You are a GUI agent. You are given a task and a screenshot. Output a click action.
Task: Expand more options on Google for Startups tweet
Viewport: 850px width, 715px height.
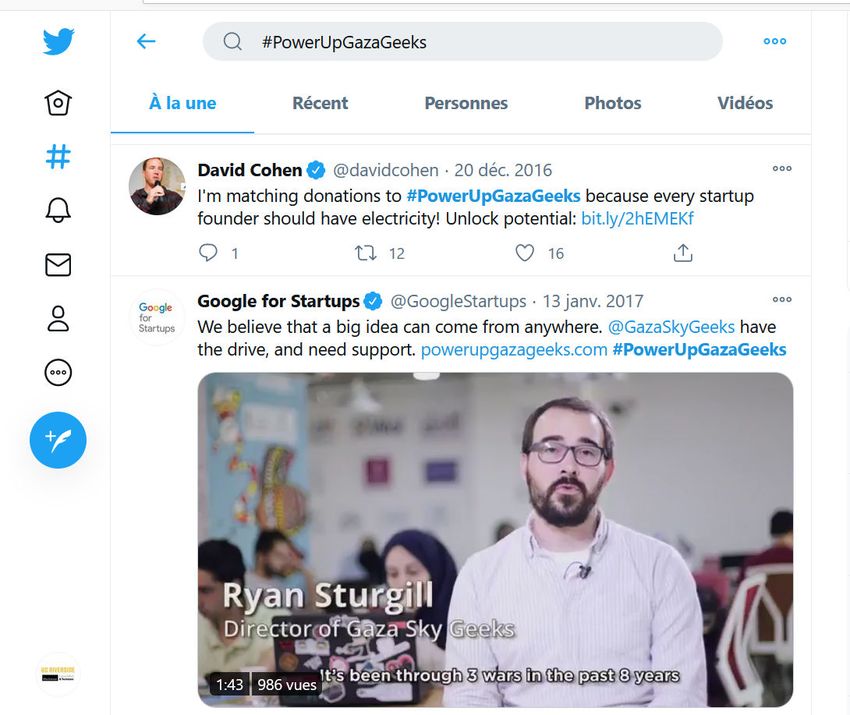[x=782, y=299]
